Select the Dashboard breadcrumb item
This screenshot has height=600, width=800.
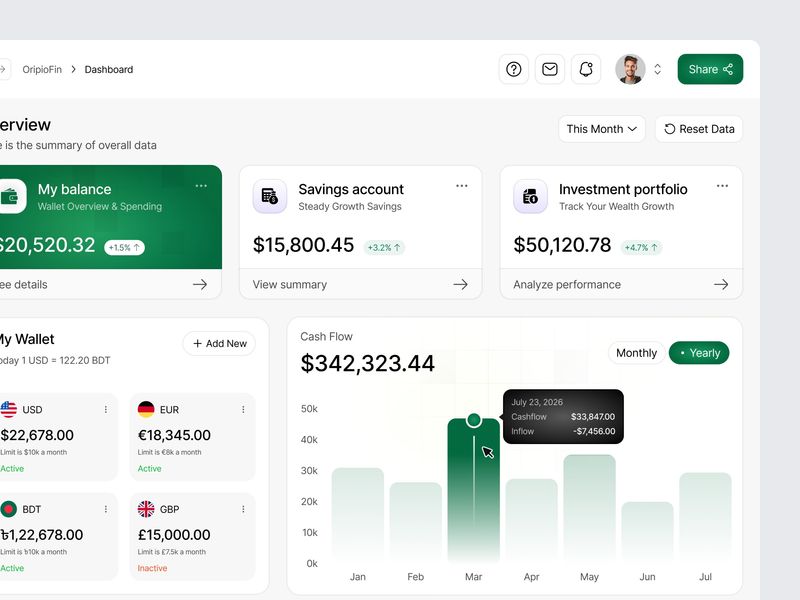click(109, 70)
